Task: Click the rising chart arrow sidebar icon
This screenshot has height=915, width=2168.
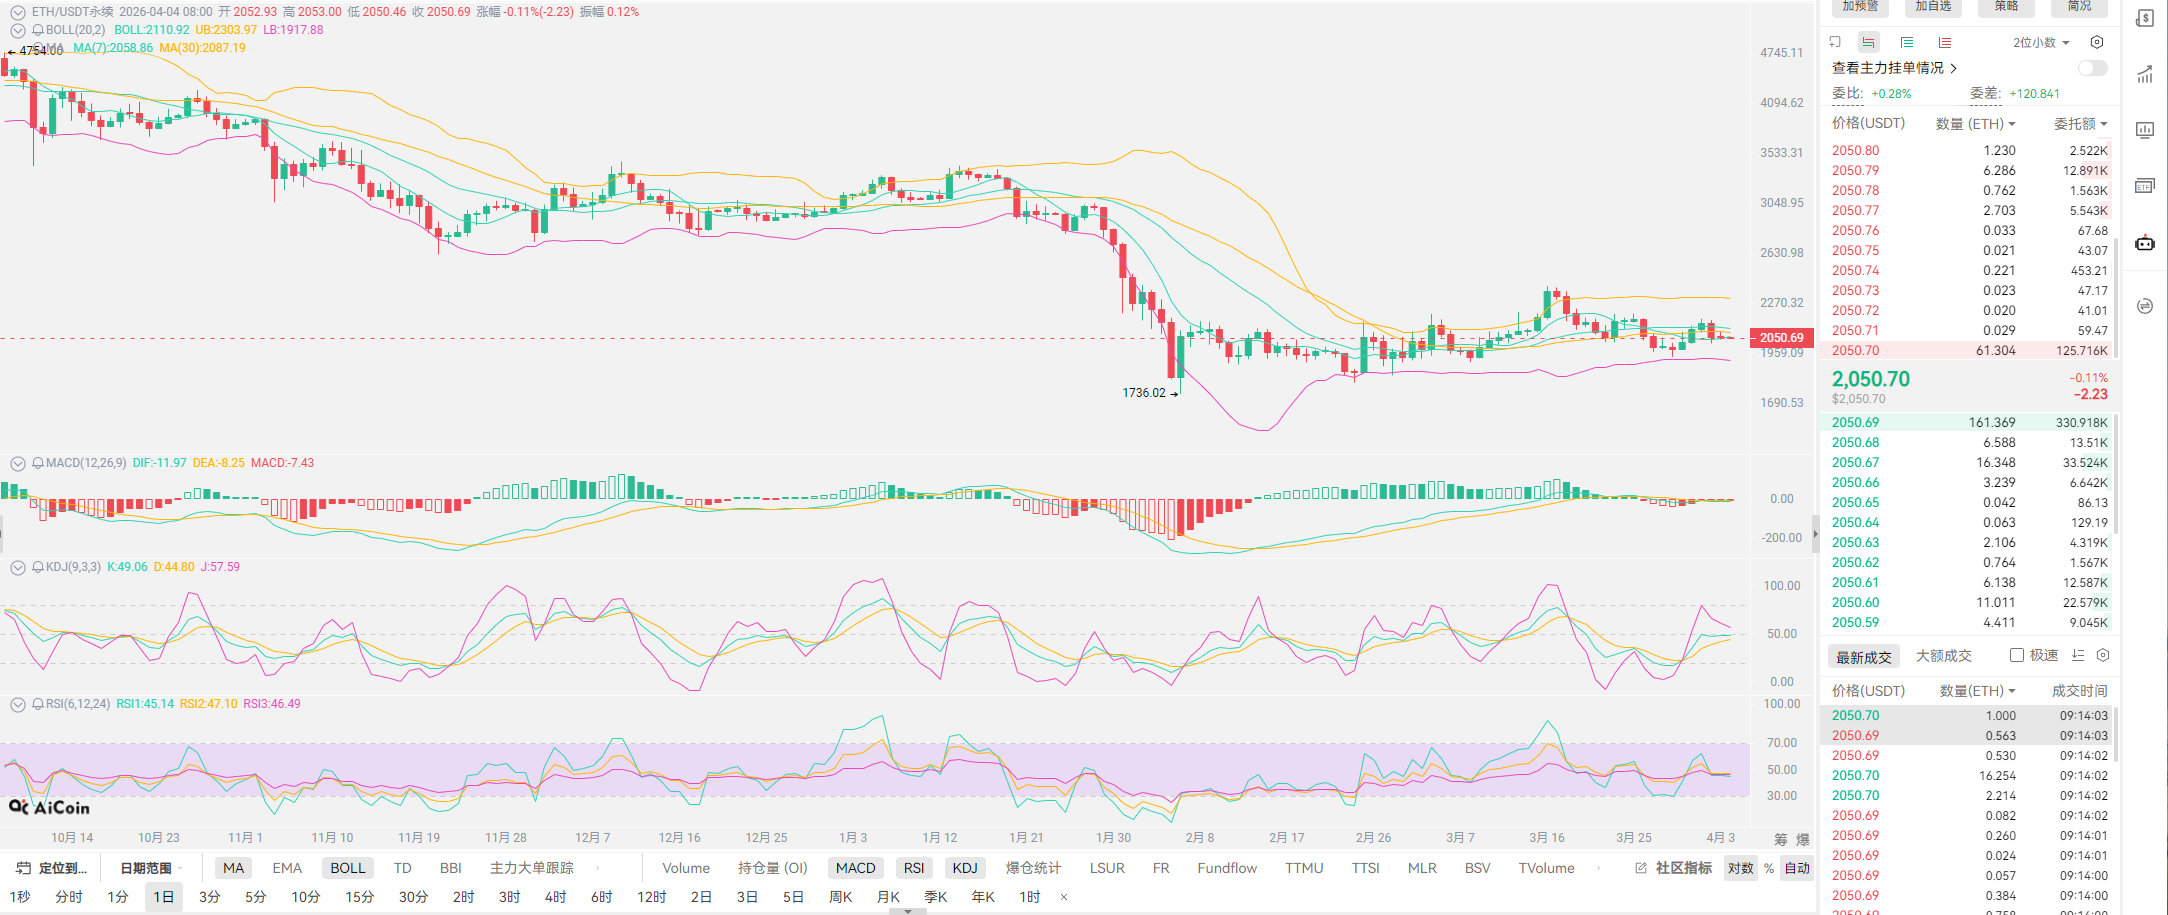Action: click(2144, 75)
